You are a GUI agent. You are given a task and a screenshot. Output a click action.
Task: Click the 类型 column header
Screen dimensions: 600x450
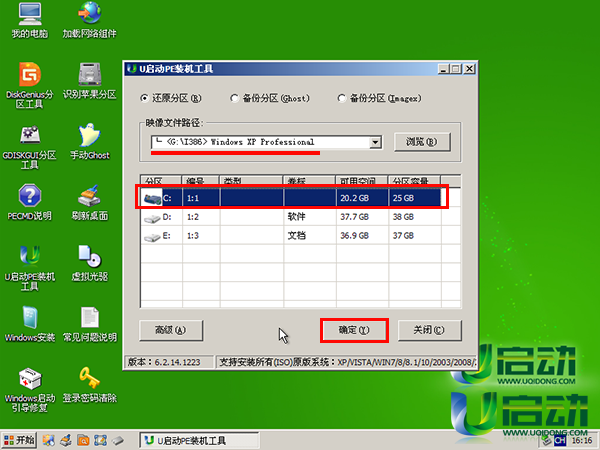[x=251, y=181]
